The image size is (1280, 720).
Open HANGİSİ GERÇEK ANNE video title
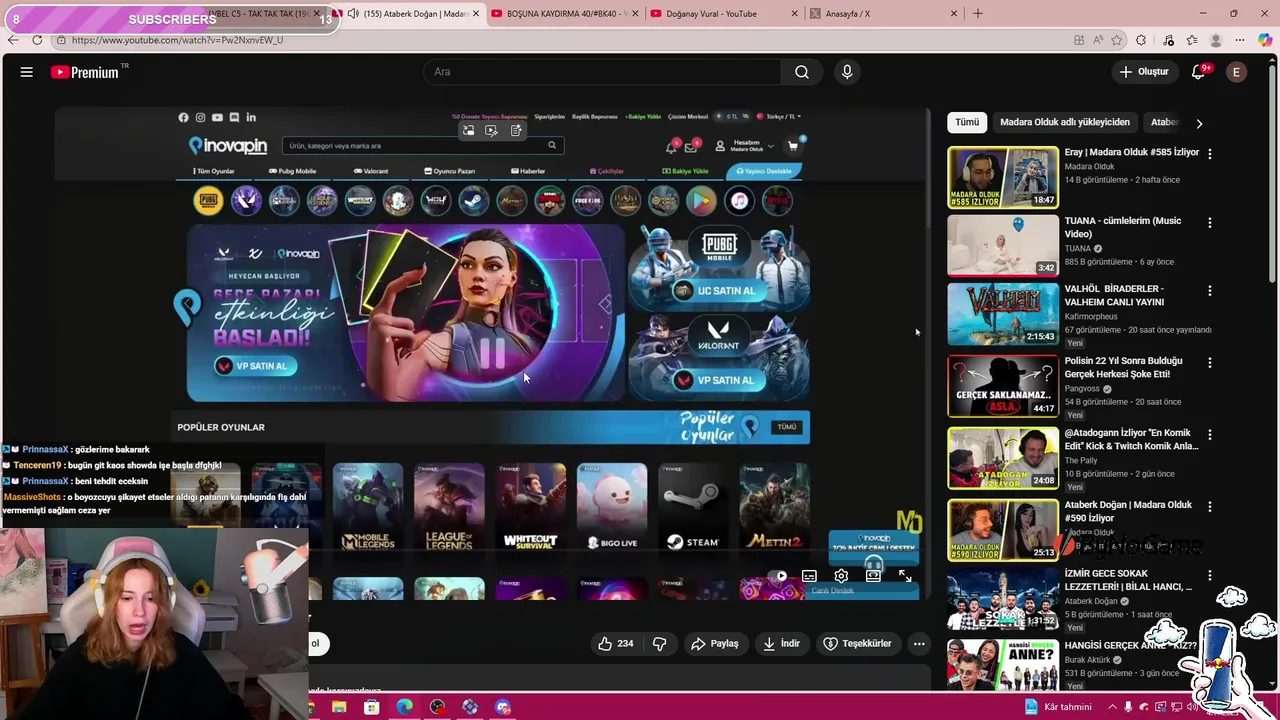pos(1130,645)
